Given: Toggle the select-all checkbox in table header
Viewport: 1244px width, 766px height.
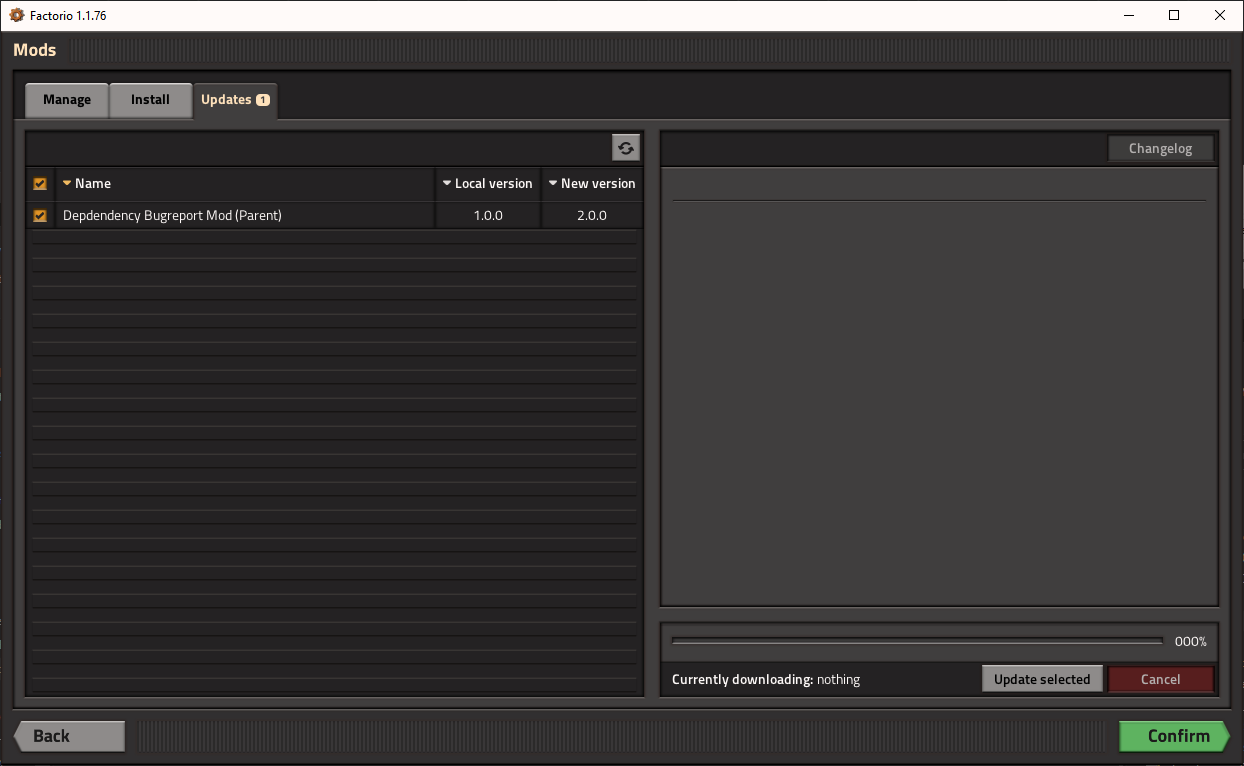Looking at the screenshot, I should (x=40, y=184).
